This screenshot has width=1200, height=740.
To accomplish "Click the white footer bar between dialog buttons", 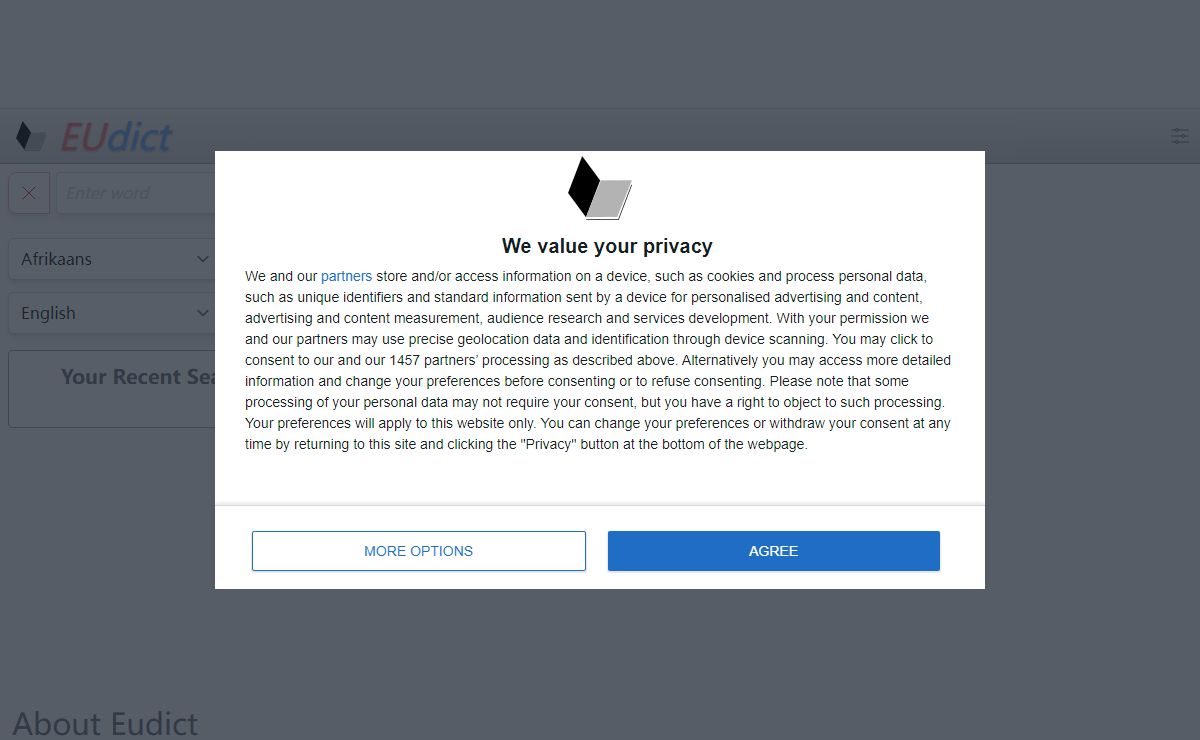I will [597, 551].
